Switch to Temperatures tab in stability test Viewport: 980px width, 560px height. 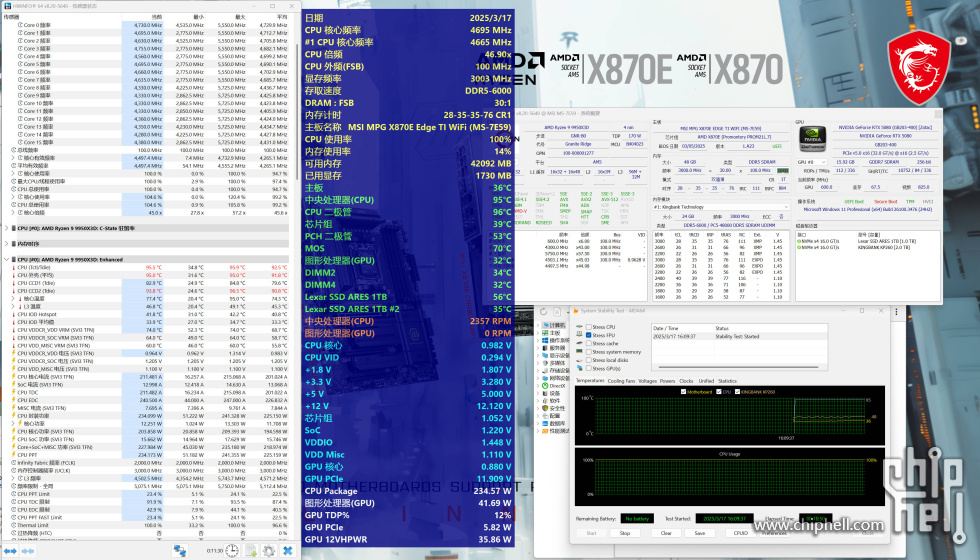[590, 381]
